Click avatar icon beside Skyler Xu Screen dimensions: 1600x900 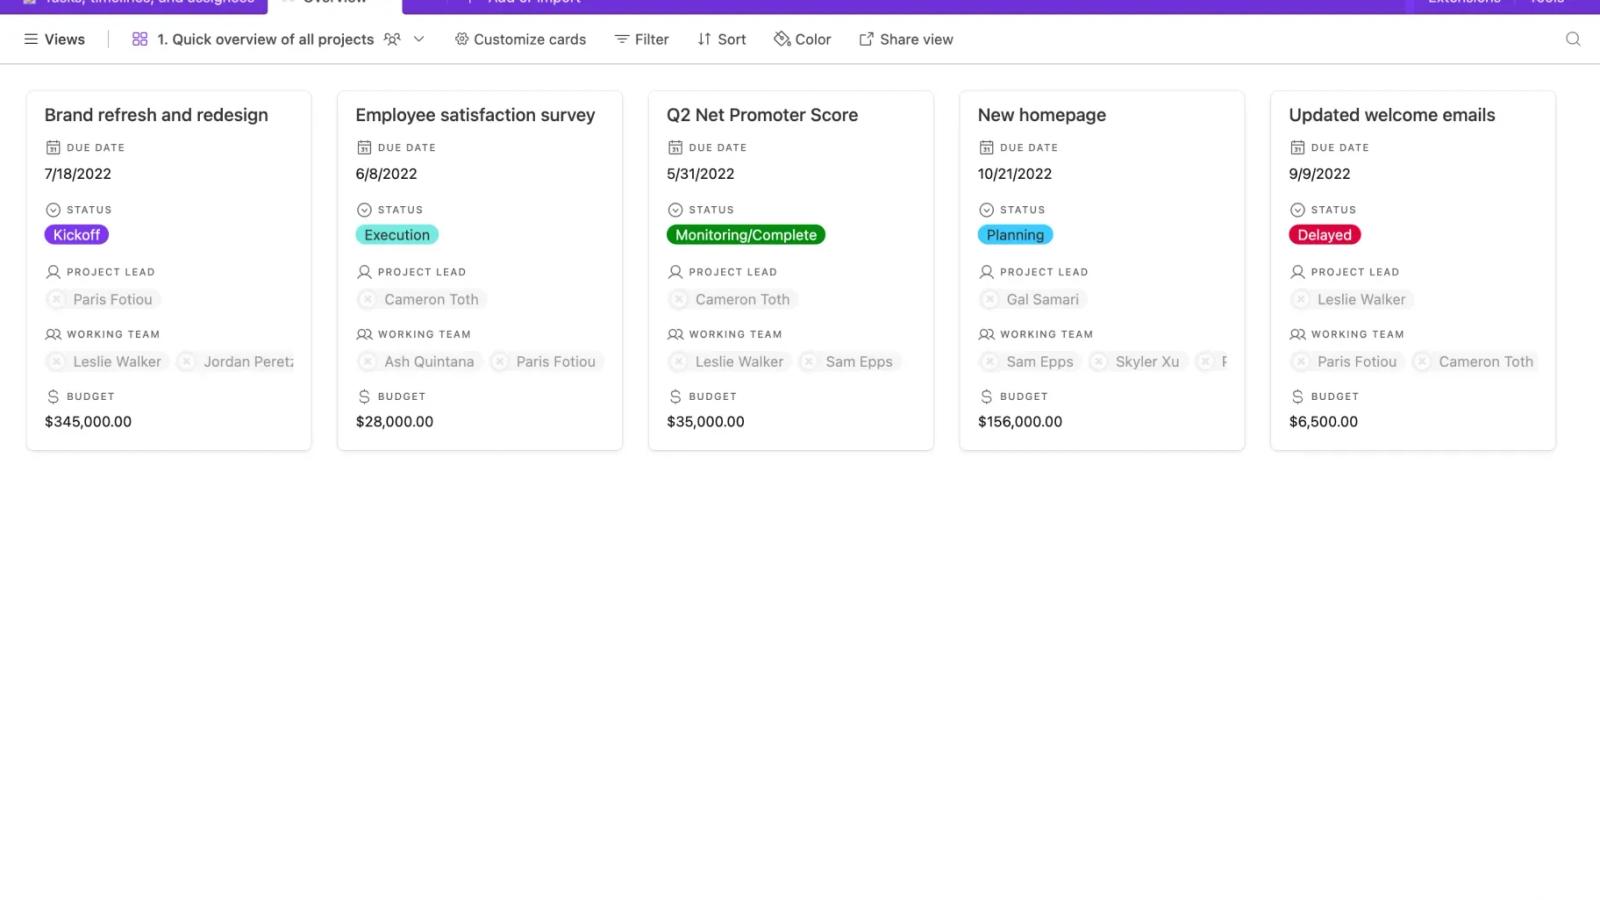point(1099,361)
